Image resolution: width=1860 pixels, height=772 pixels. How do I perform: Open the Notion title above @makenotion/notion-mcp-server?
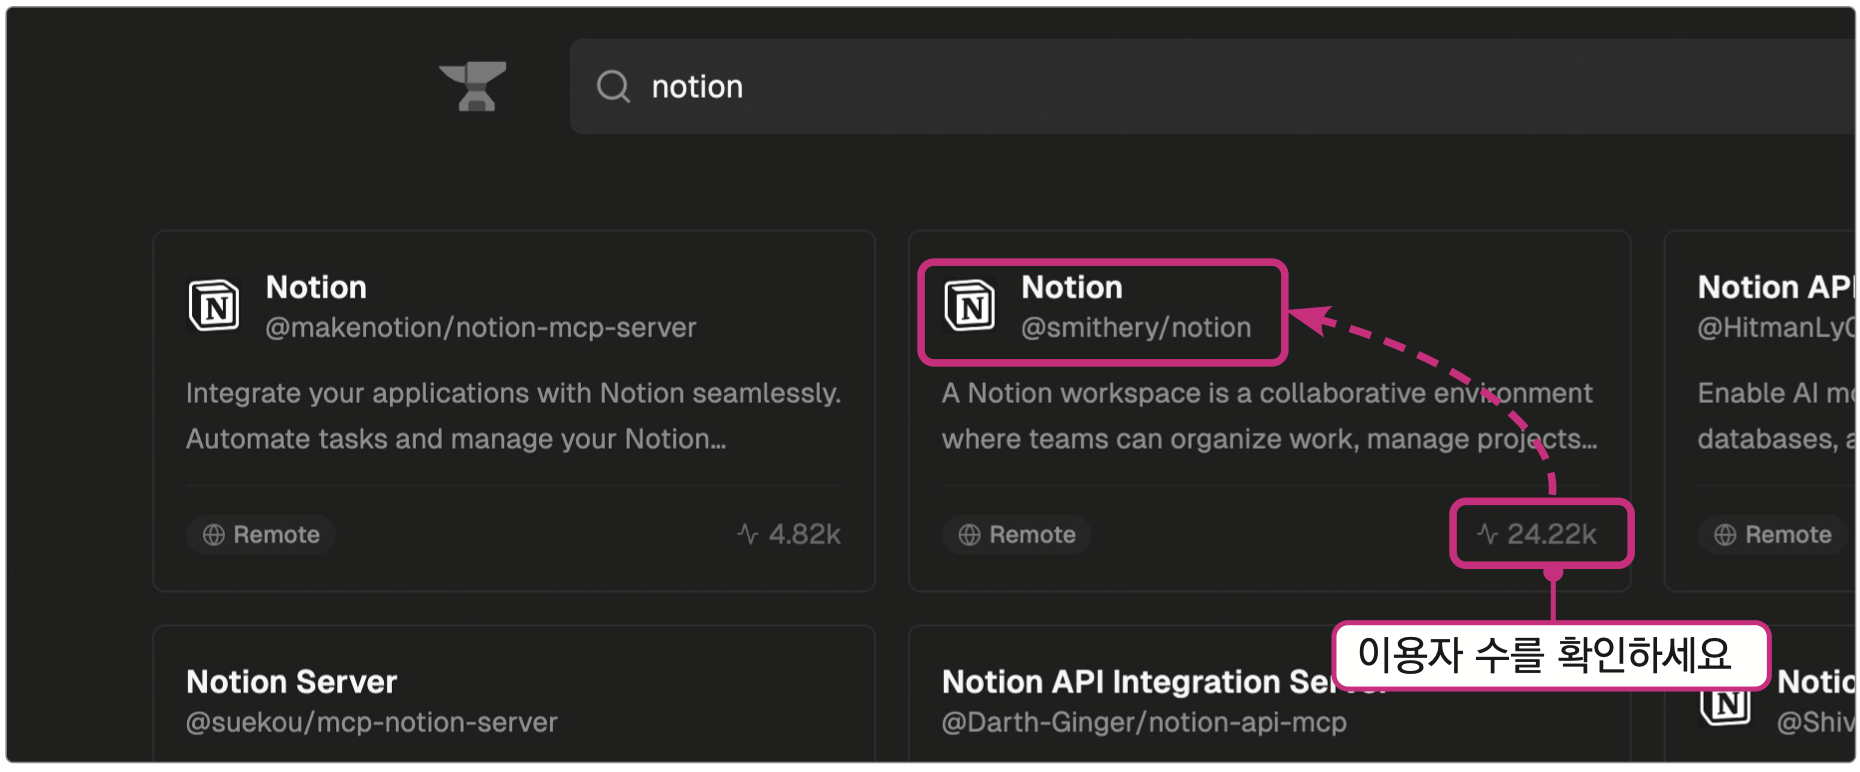click(316, 288)
